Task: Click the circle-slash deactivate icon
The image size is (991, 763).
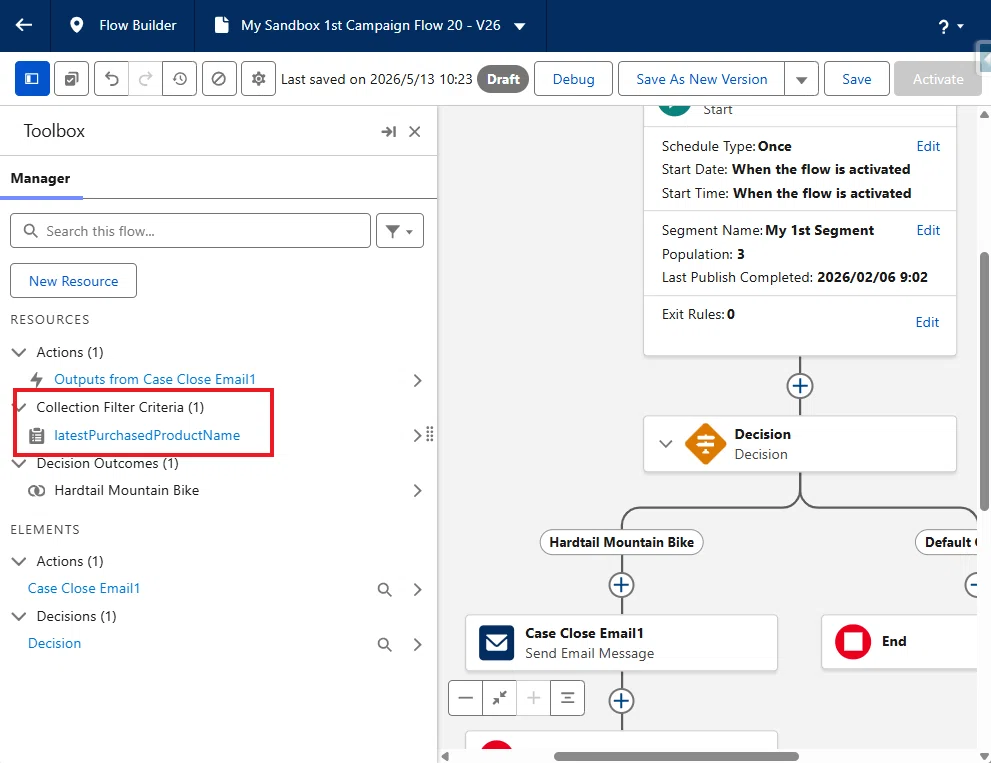Action: point(219,78)
